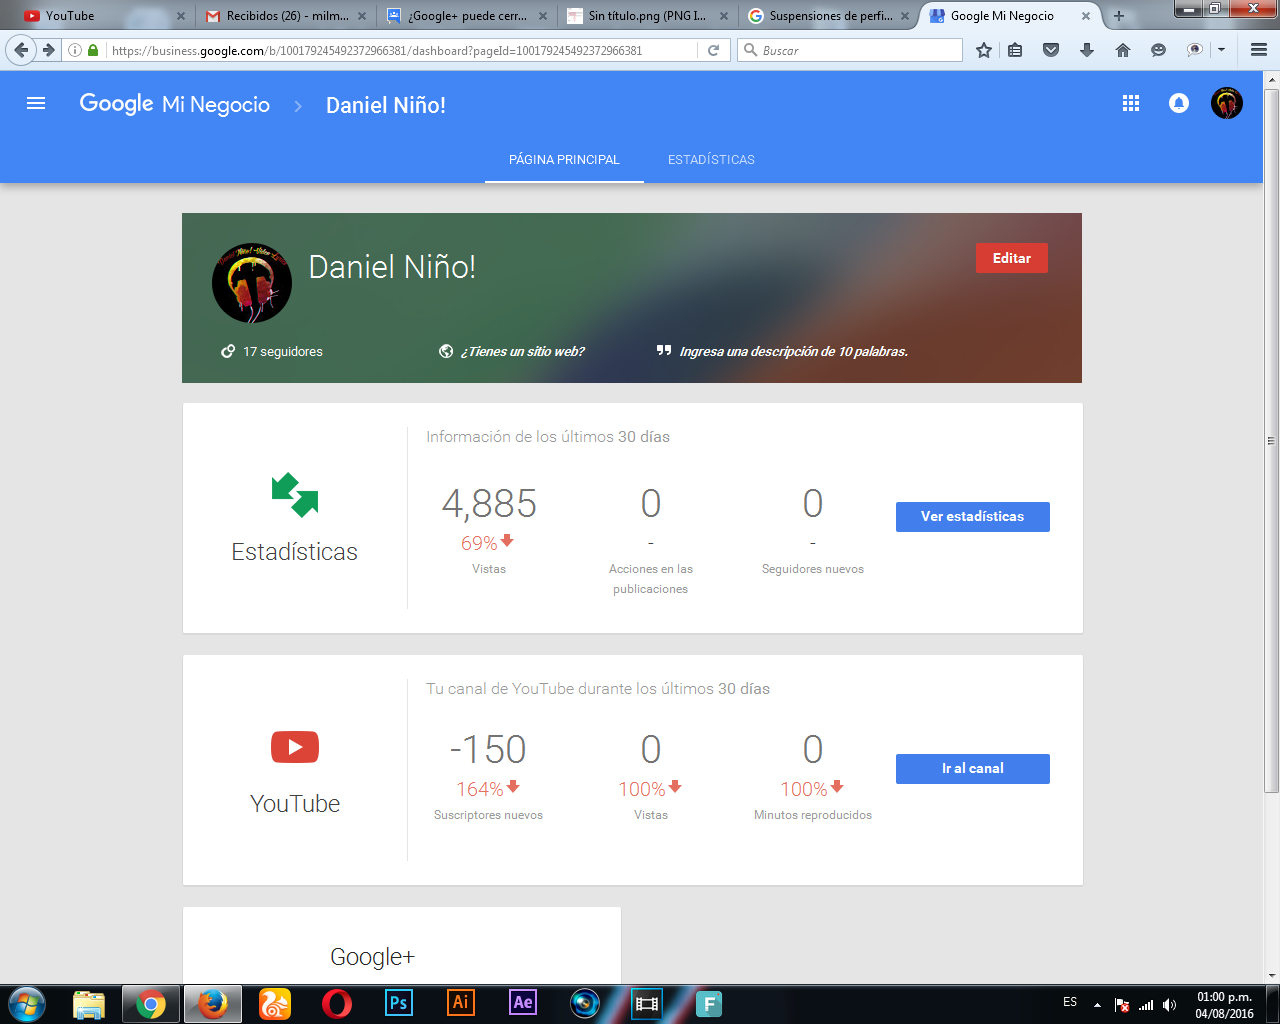Viewport: 1280px width, 1024px height.
Task: Open the smiley chat icon in toolbar
Action: pyautogui.click(x=1159, y=50)
